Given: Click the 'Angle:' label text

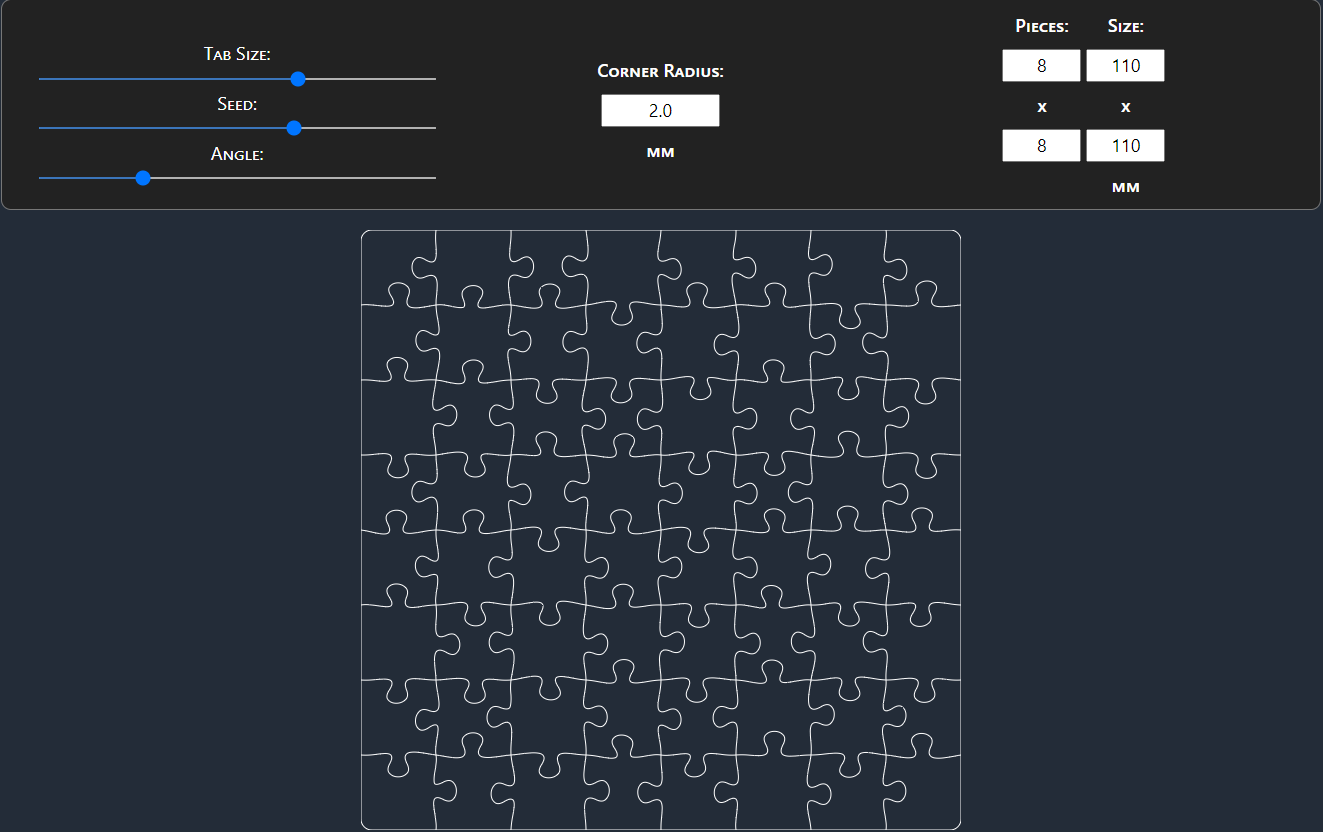Looking at the screenshot, I should [x=237, y=154].
